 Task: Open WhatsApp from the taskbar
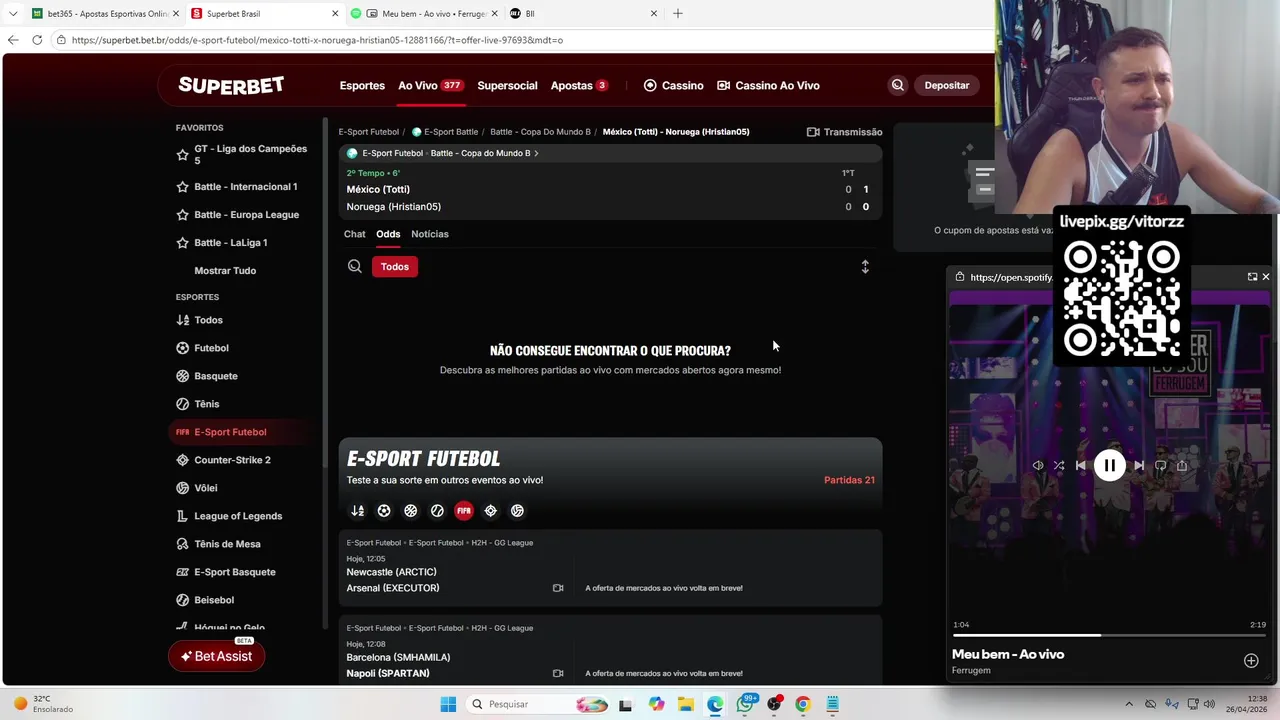(745, 704)
